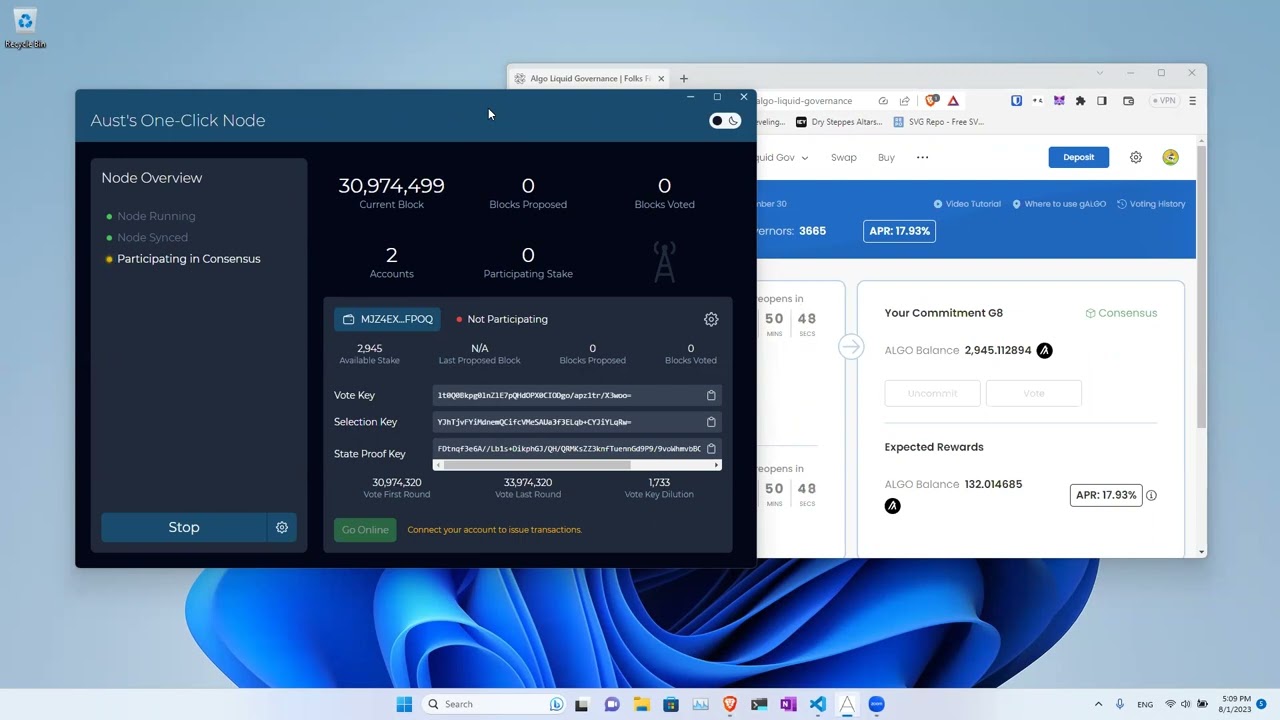Click the Node Running status item

[x=151, y=216]
